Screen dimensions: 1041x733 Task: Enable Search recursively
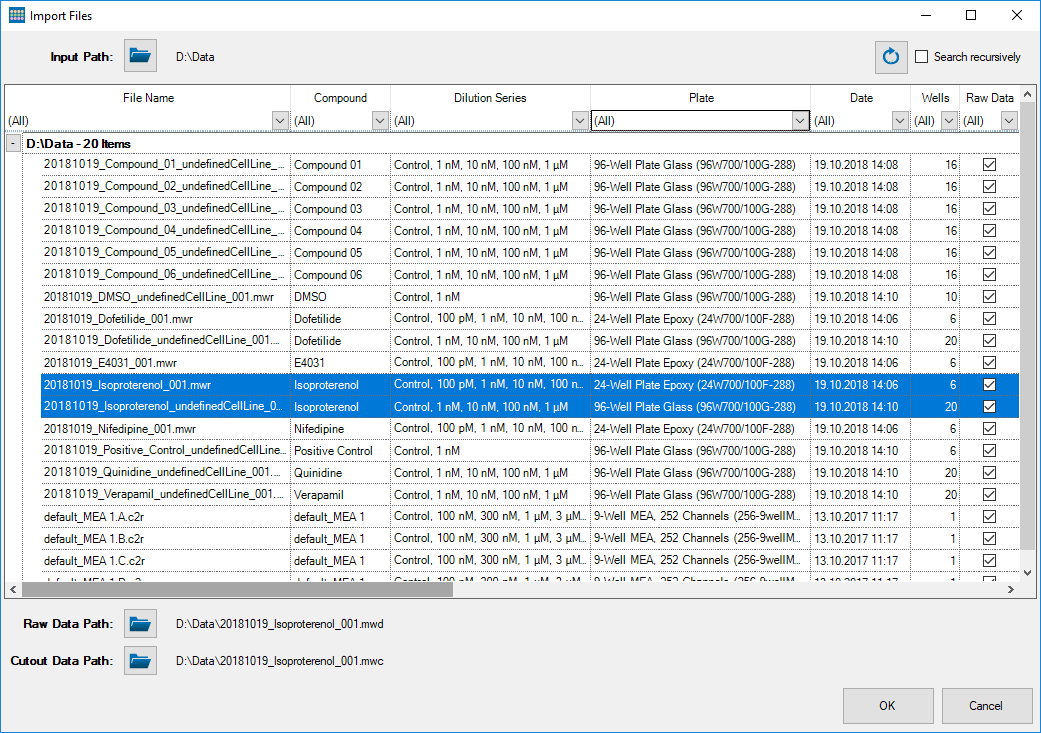click(921, 57)
